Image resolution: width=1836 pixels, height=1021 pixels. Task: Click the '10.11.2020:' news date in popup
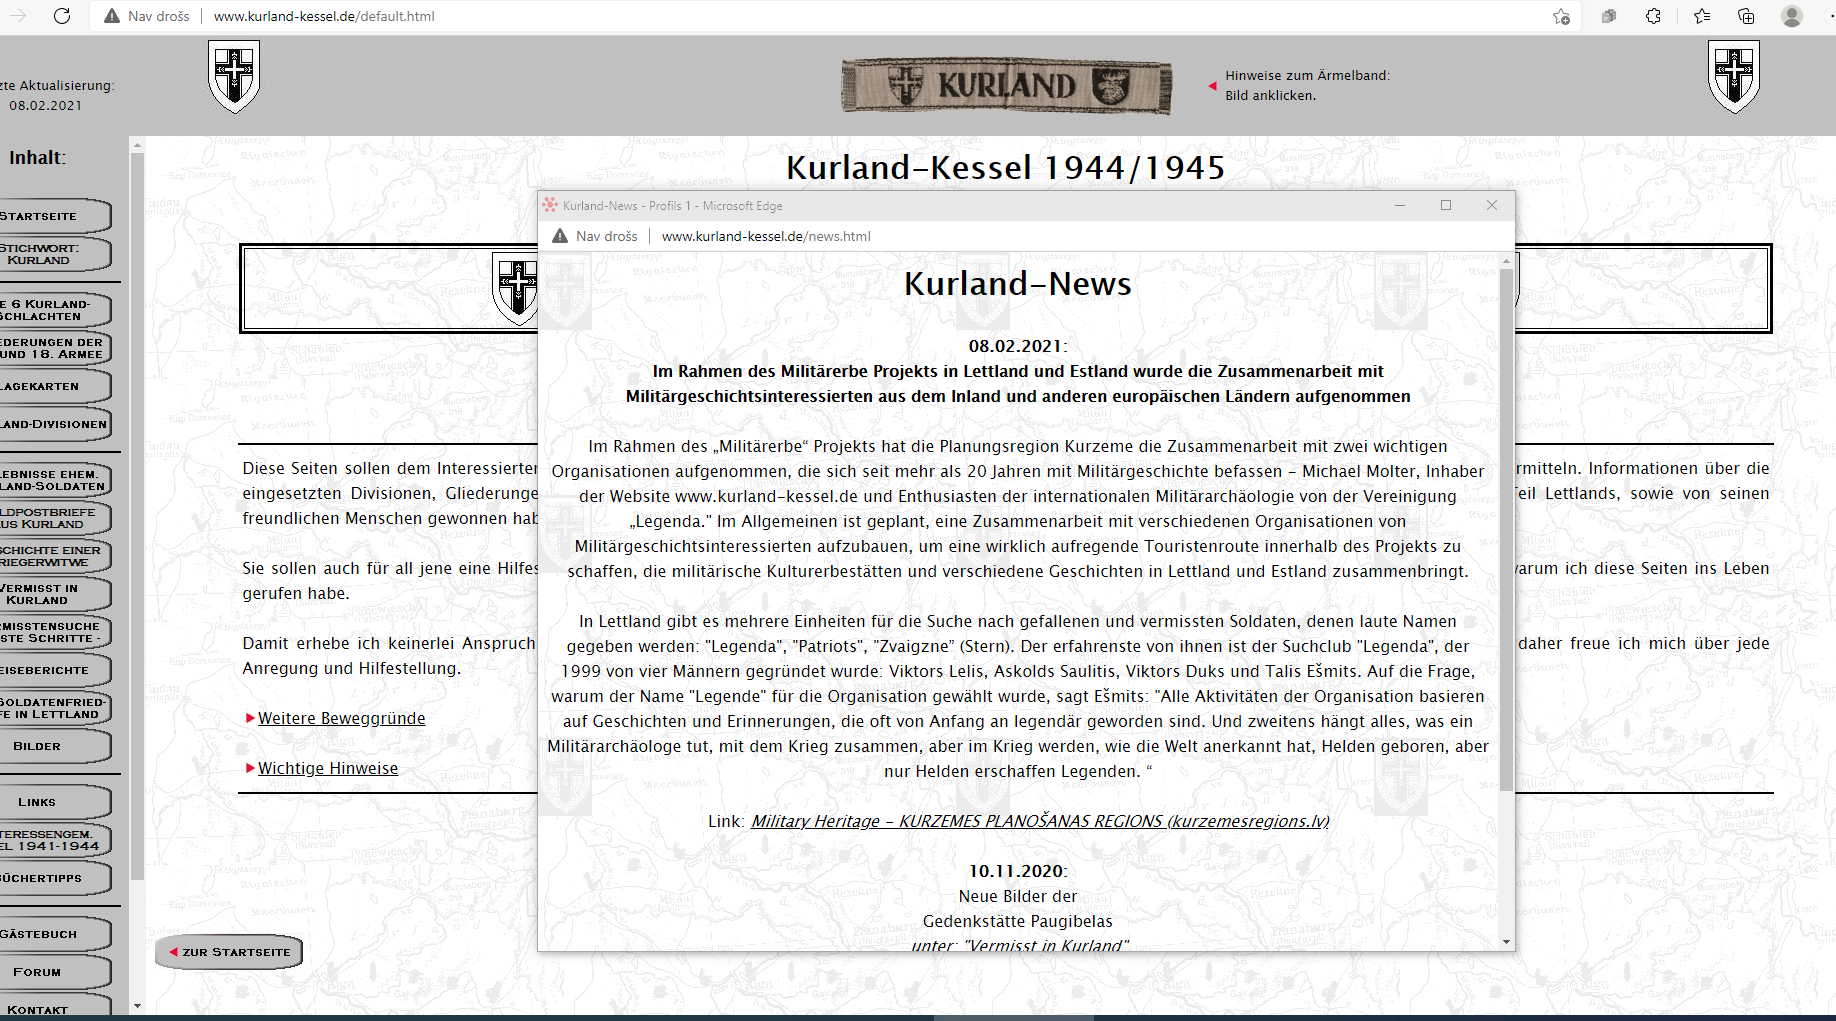(1017, 871)
